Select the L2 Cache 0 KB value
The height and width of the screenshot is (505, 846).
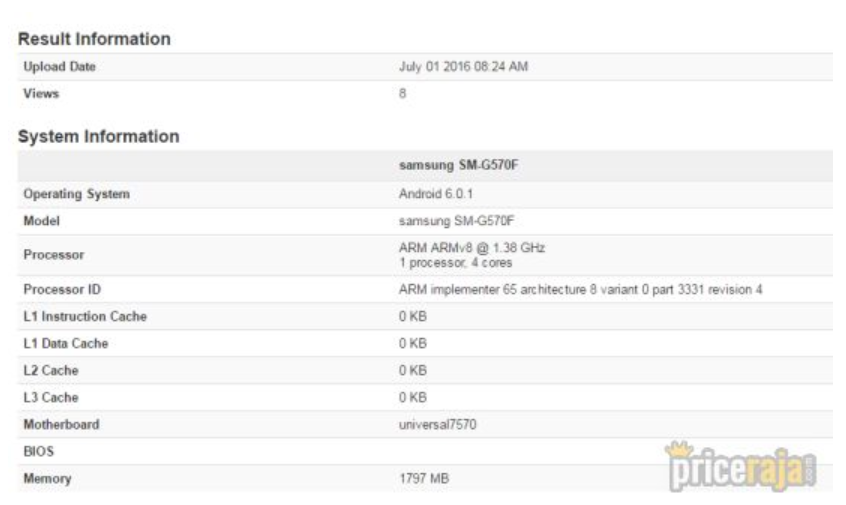[413, 371]
